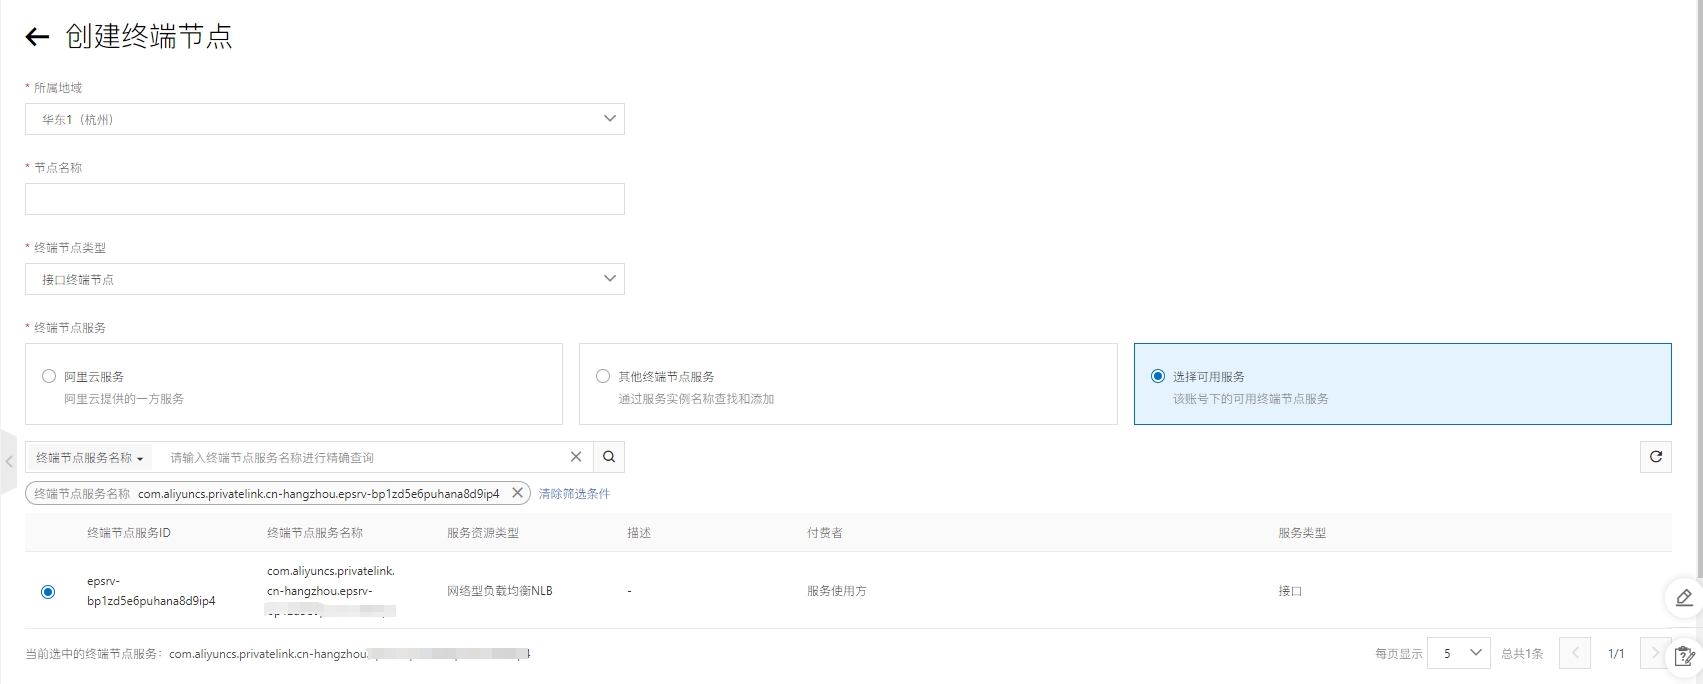Expand the 终端节点类型 dropdown
The width and height of the screenshot is (1703, 684).
click(325, 279)
